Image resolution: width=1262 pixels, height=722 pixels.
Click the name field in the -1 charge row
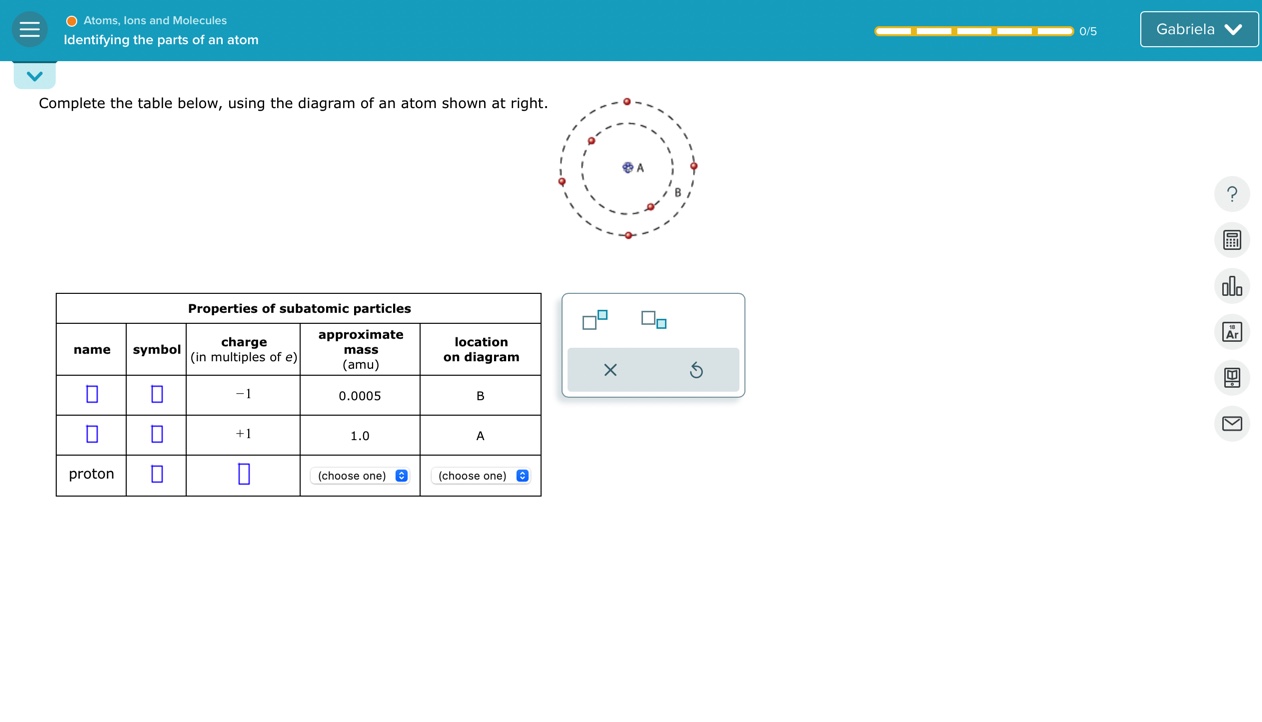coord(91,394)
